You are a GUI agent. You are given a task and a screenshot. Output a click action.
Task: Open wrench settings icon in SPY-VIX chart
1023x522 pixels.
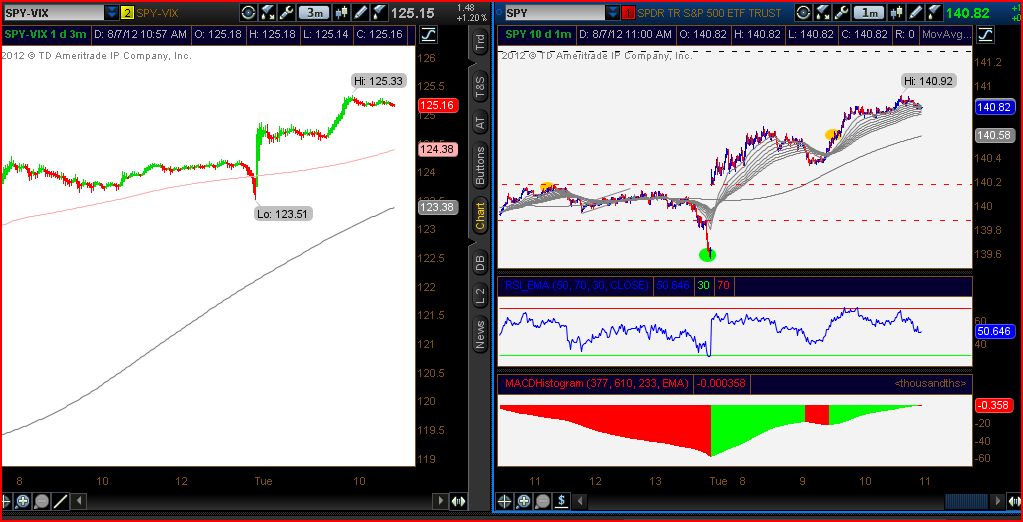click(286, 12)
